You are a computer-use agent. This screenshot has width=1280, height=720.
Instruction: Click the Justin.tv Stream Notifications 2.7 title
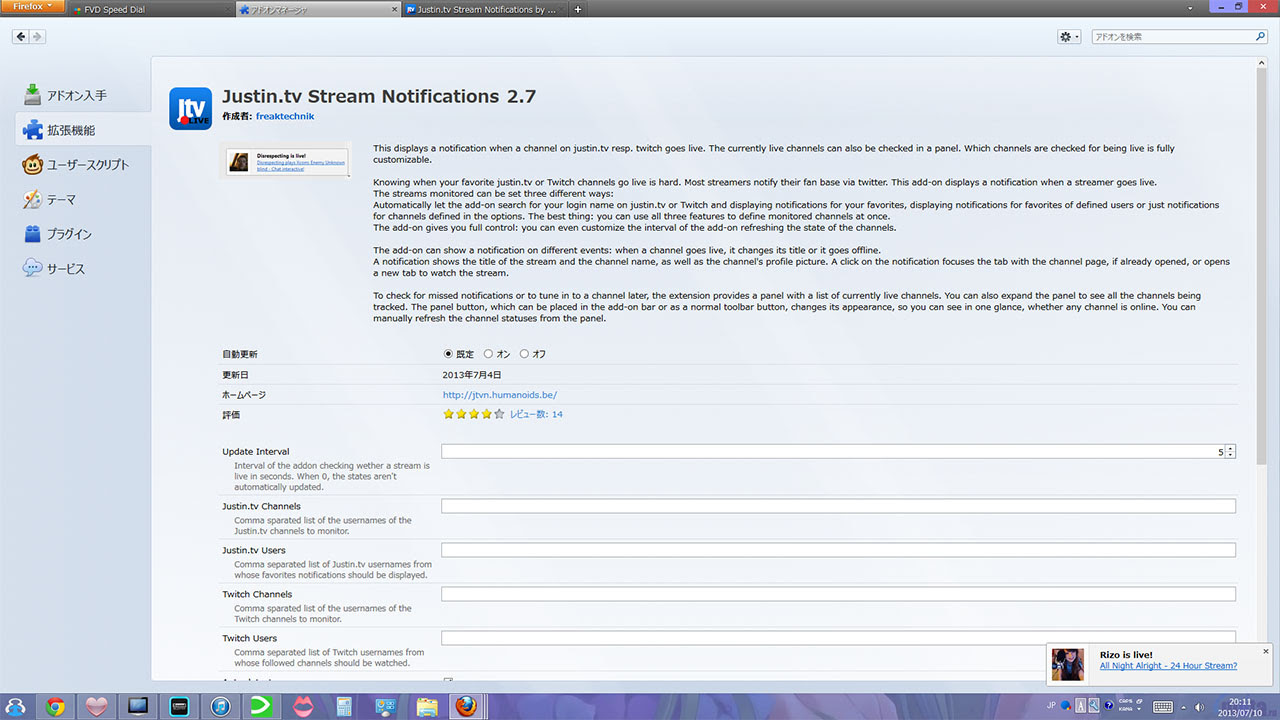(x=379, y=96)
